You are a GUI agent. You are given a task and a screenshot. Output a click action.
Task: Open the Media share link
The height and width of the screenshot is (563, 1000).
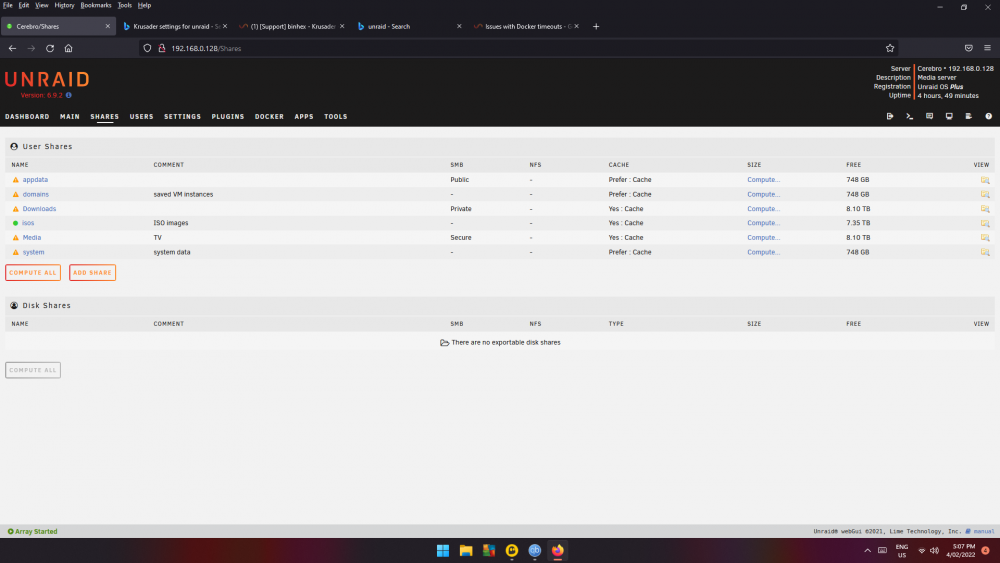(x=32, y=237)
